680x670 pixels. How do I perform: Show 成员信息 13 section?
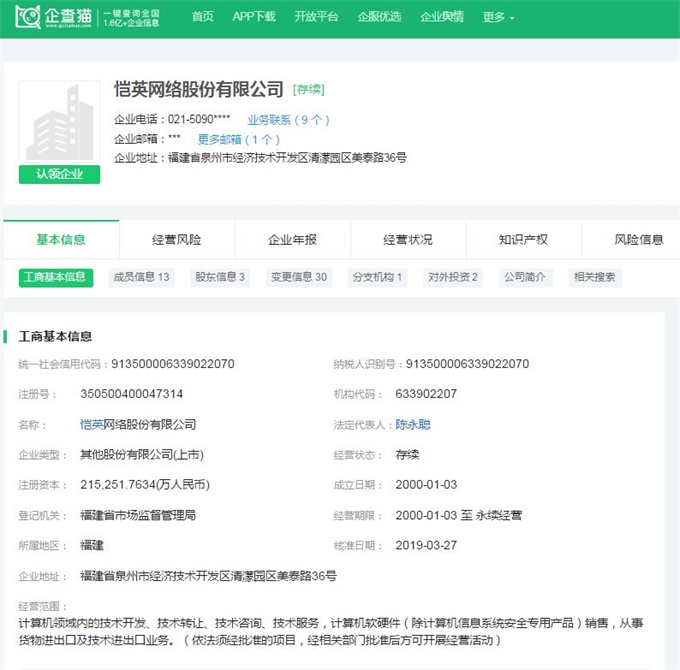[x=141, y=277]
